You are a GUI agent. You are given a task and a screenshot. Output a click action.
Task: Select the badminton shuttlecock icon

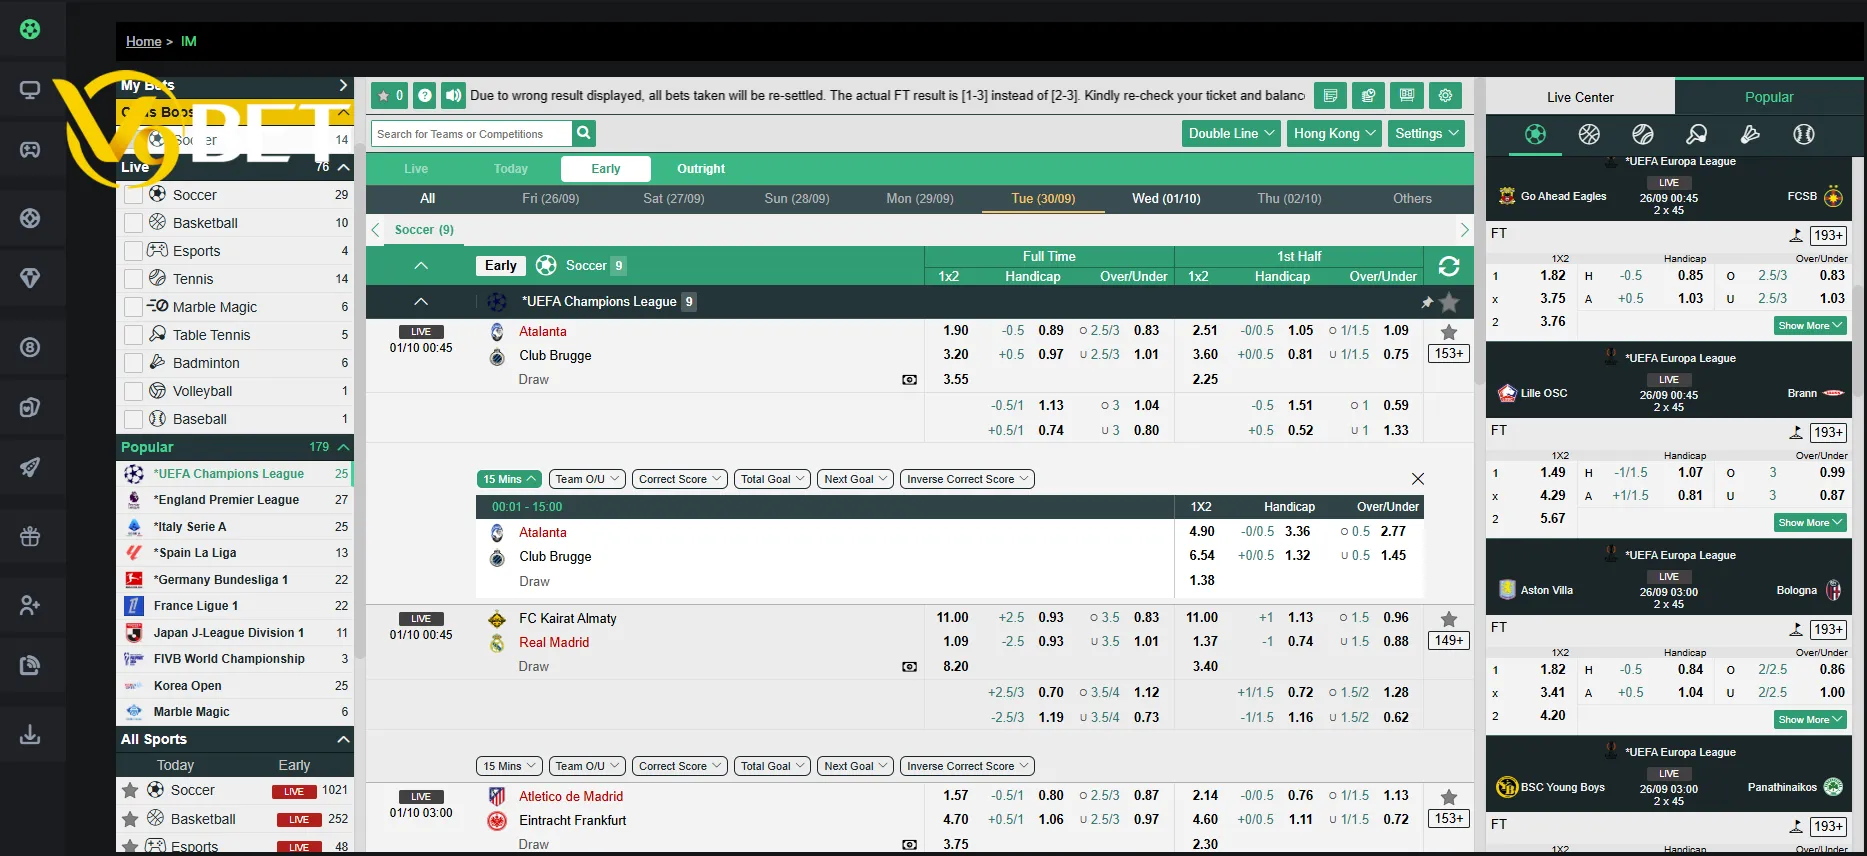tap(1750, 134)
